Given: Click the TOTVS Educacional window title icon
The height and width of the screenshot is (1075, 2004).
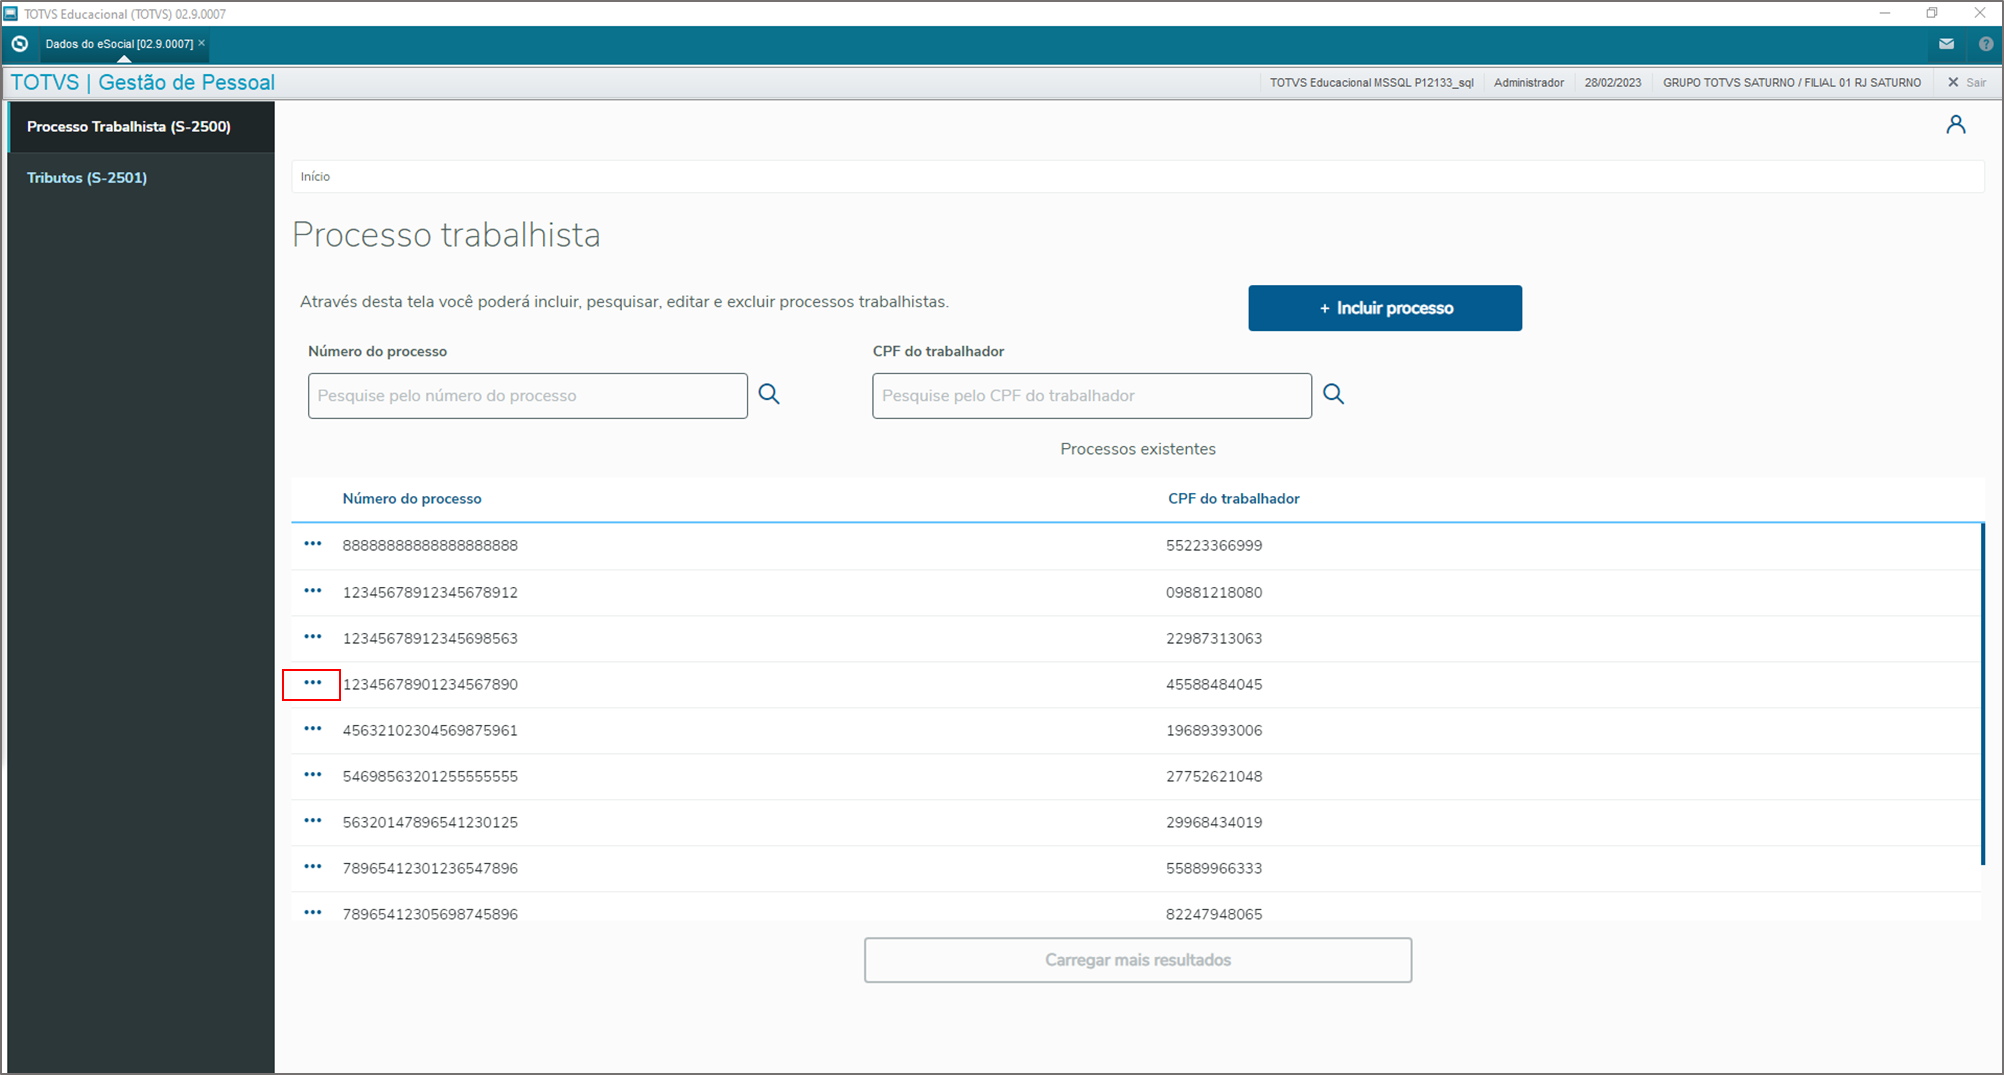Looking at the screenshot, I should pos(11,14).
